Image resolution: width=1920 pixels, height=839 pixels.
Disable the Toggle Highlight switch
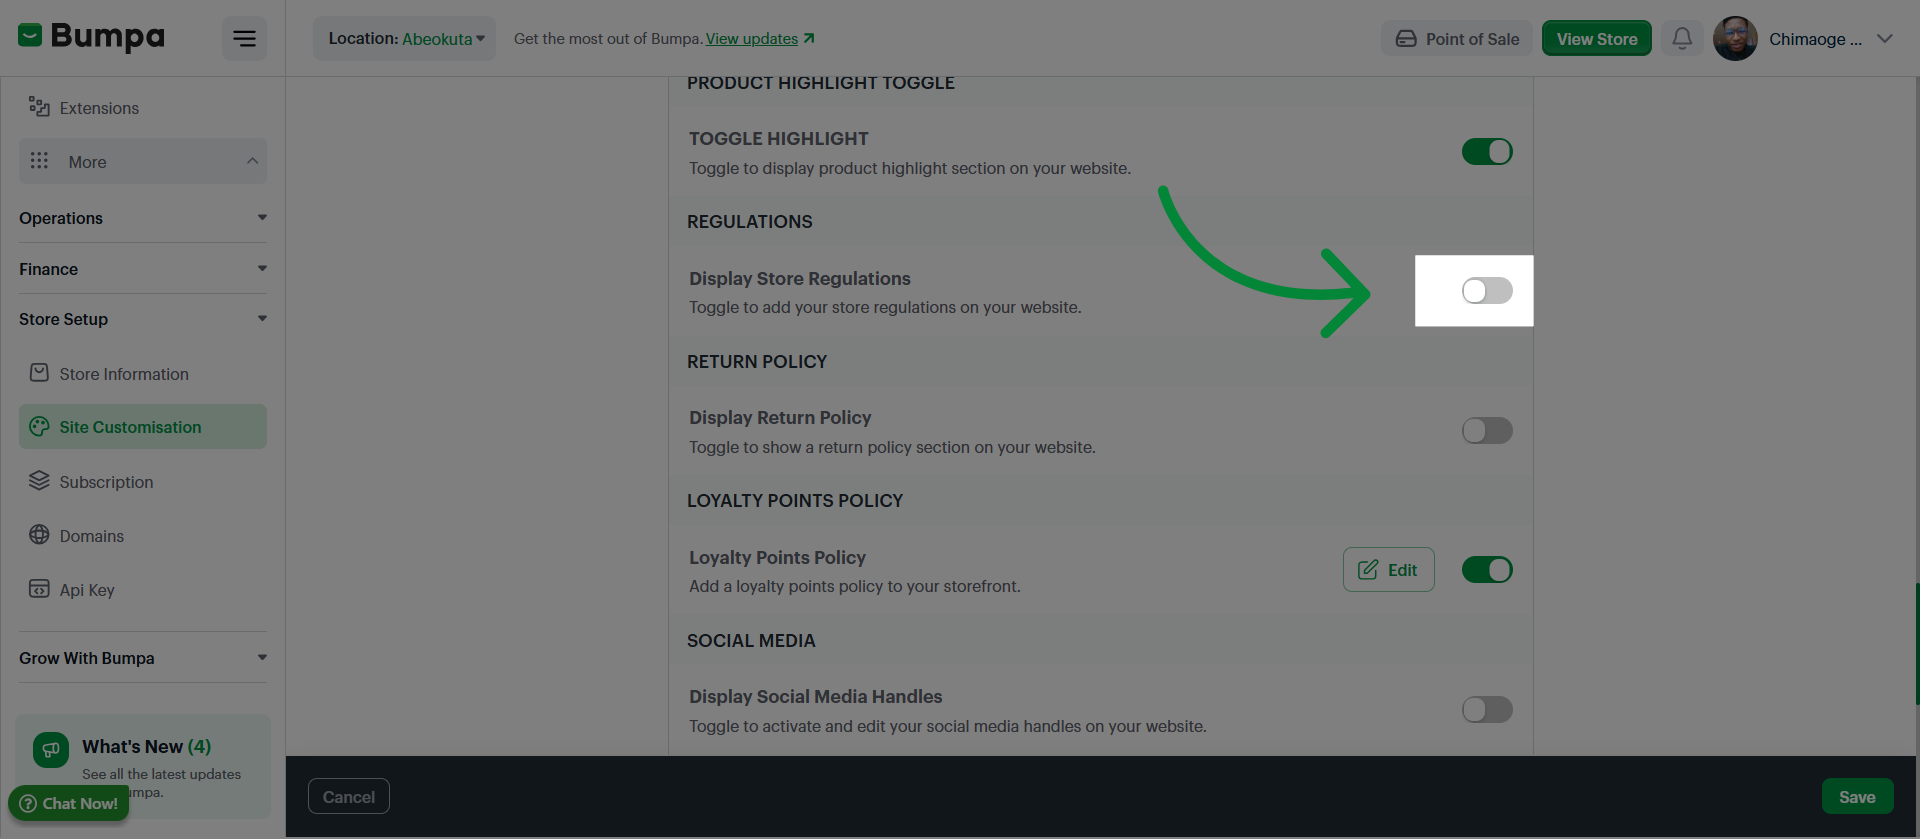tap(1487, 152)
